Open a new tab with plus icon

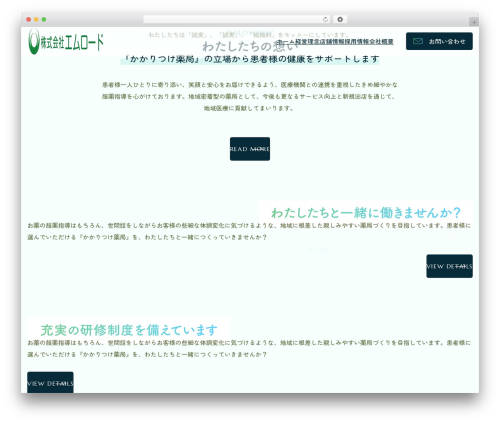[x=474, y=22]
